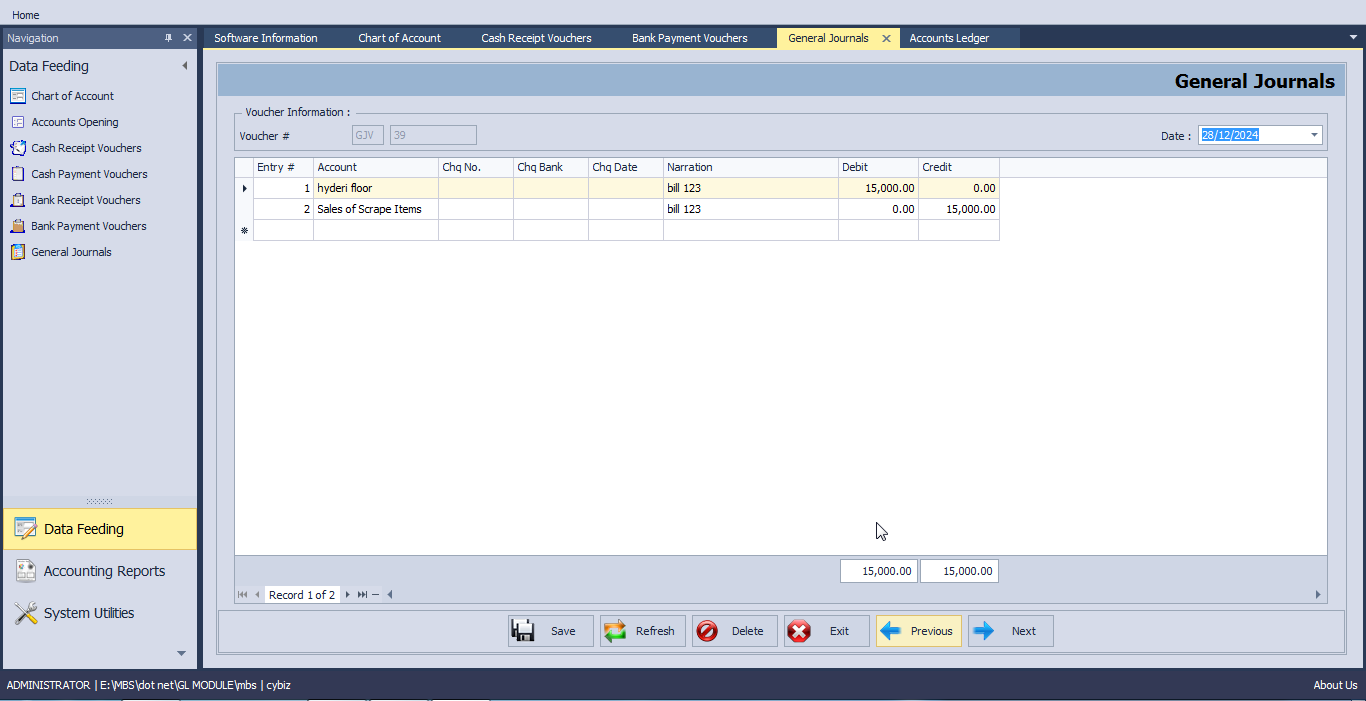Screen dimensions: 1366x701
Task: Jump to first record in navigator
Action: point(242,595)
